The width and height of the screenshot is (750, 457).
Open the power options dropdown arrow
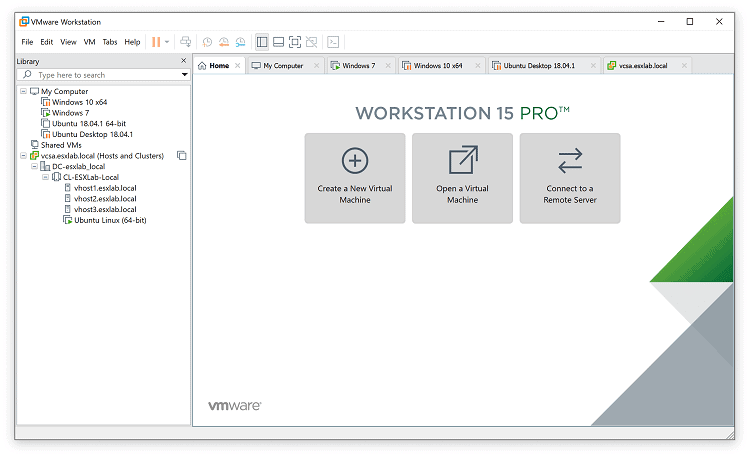pos(167,42)
